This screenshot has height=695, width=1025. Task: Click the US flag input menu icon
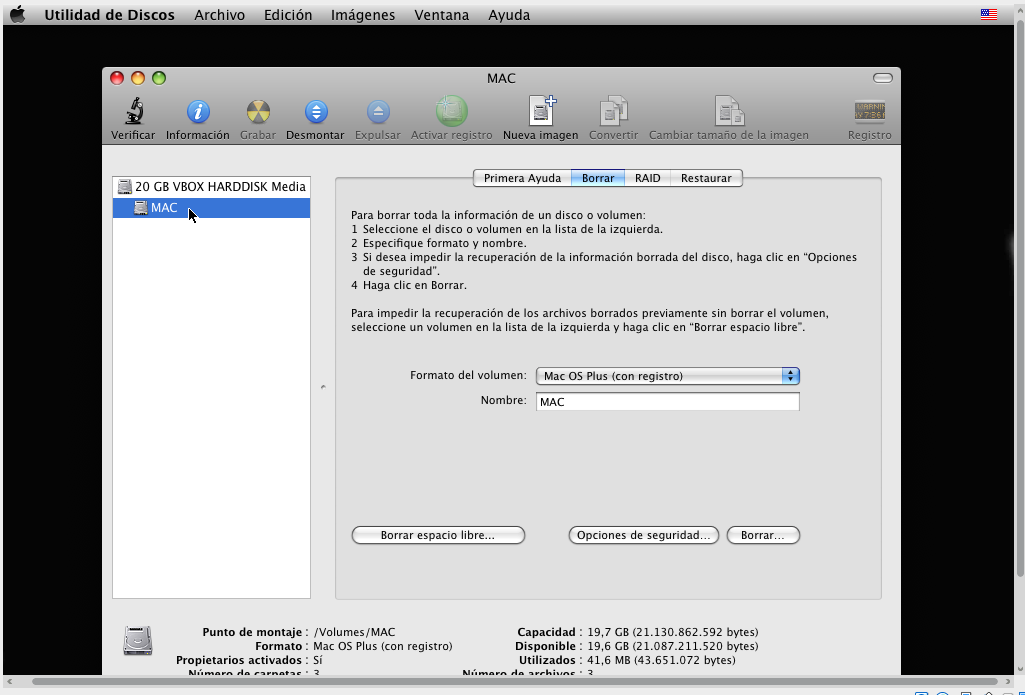coord(988,14)
